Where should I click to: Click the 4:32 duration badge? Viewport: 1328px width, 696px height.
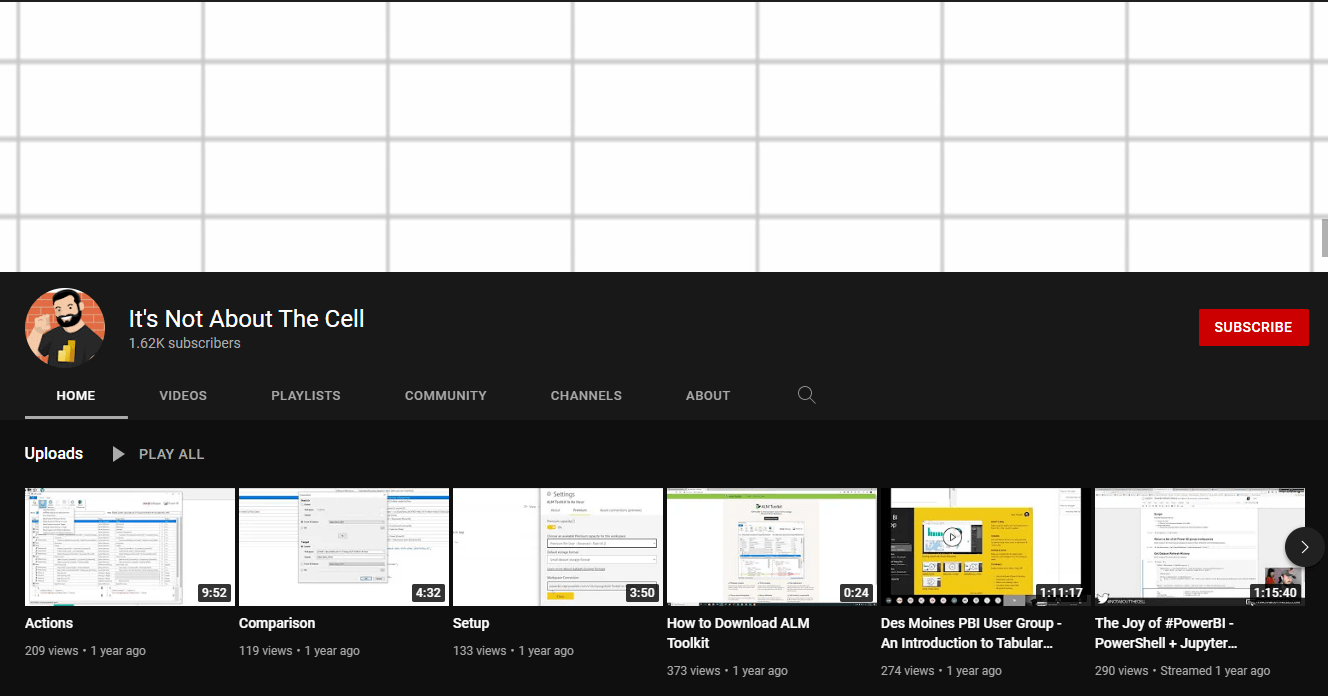tap(428, 593)
